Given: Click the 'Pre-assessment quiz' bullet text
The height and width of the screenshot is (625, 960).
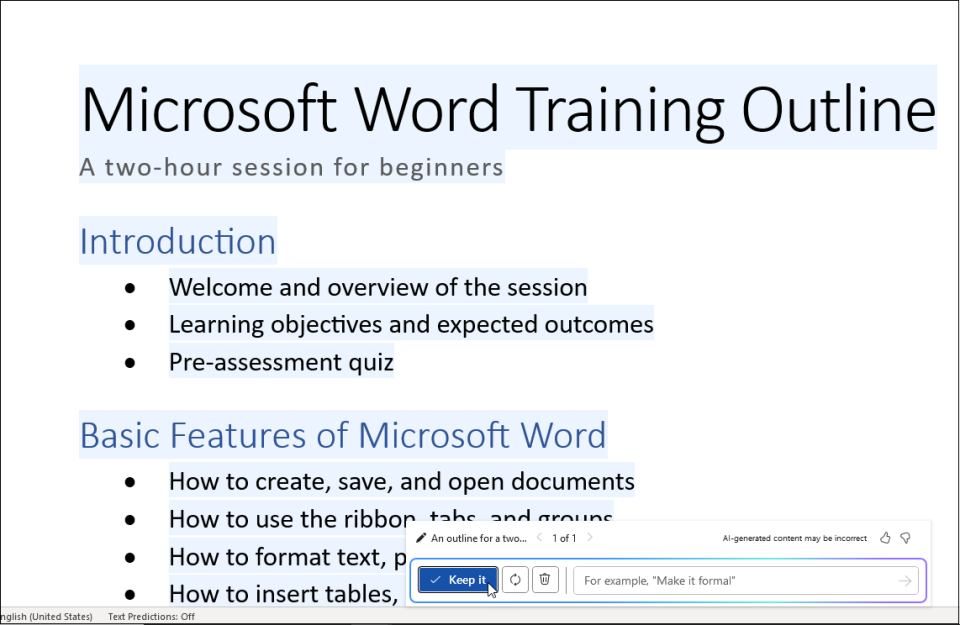Looking at the screenshot, I should [280, 362].
